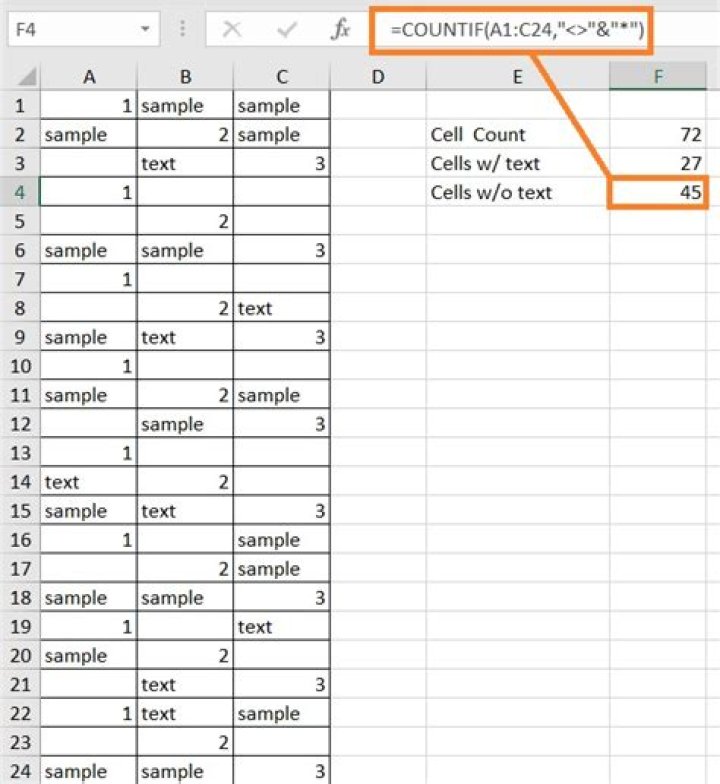Select row 4 header
The width and height of the screenshot is (720, 784).
20,192
